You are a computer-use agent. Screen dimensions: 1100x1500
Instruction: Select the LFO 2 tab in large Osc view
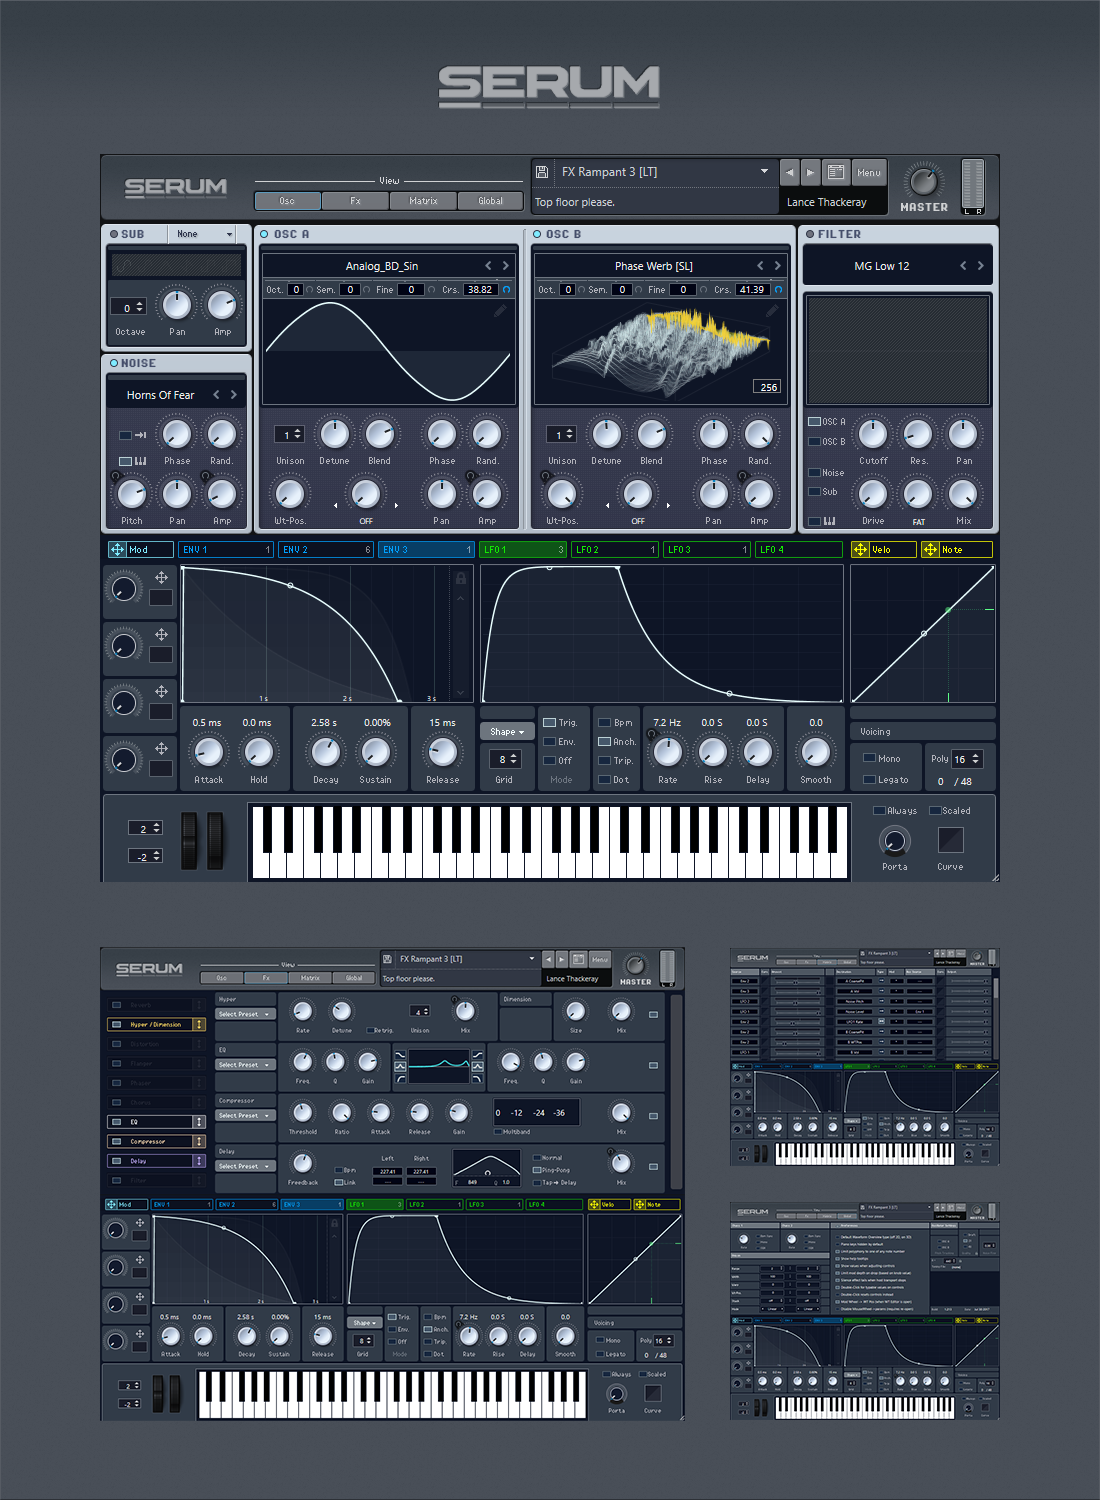(x=615, y=549)
